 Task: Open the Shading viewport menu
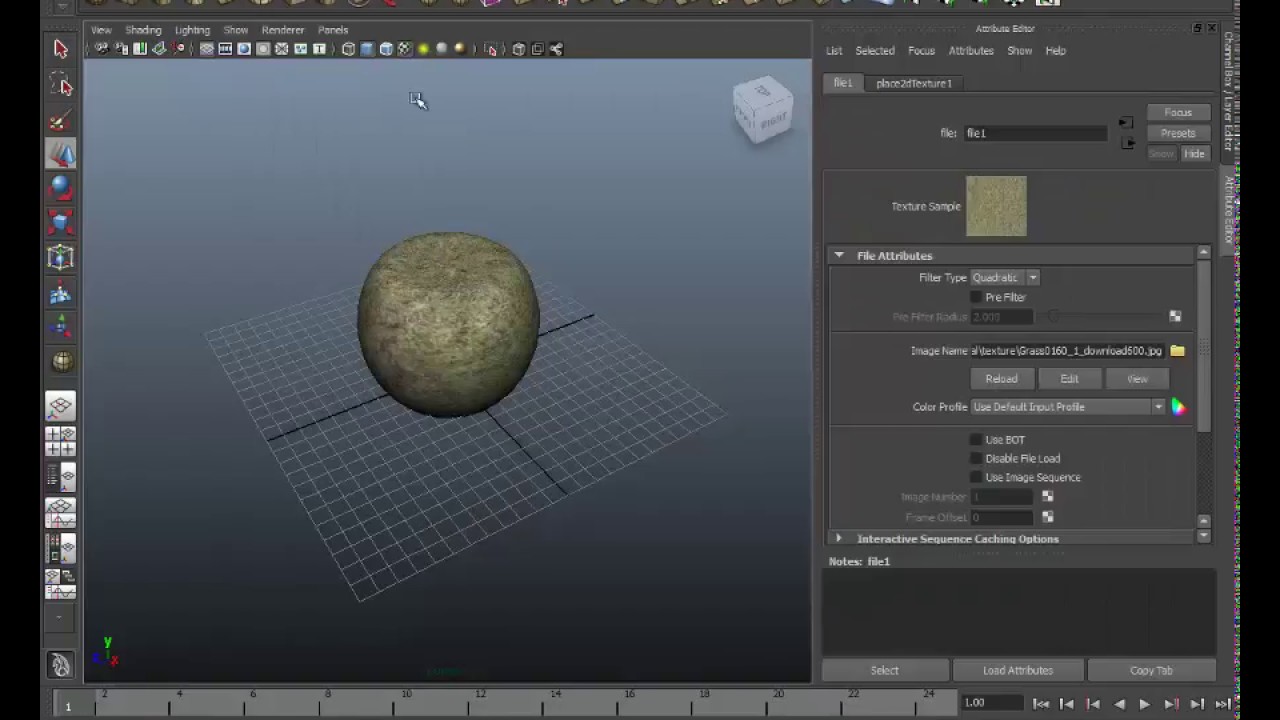143,30
